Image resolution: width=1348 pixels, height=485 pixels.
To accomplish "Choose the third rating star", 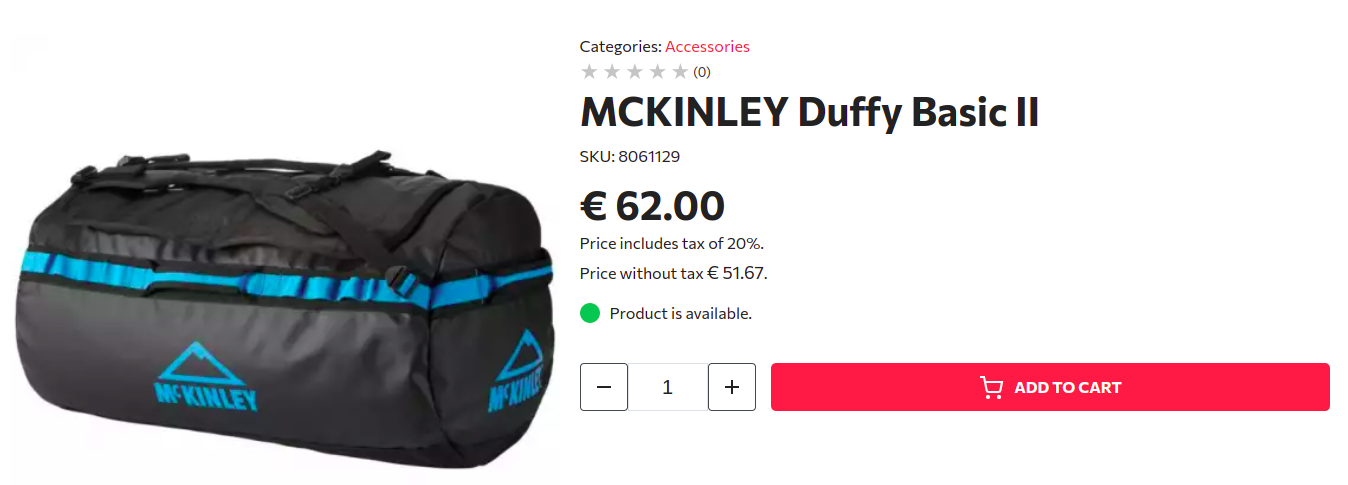I will [x=635, y=71].
